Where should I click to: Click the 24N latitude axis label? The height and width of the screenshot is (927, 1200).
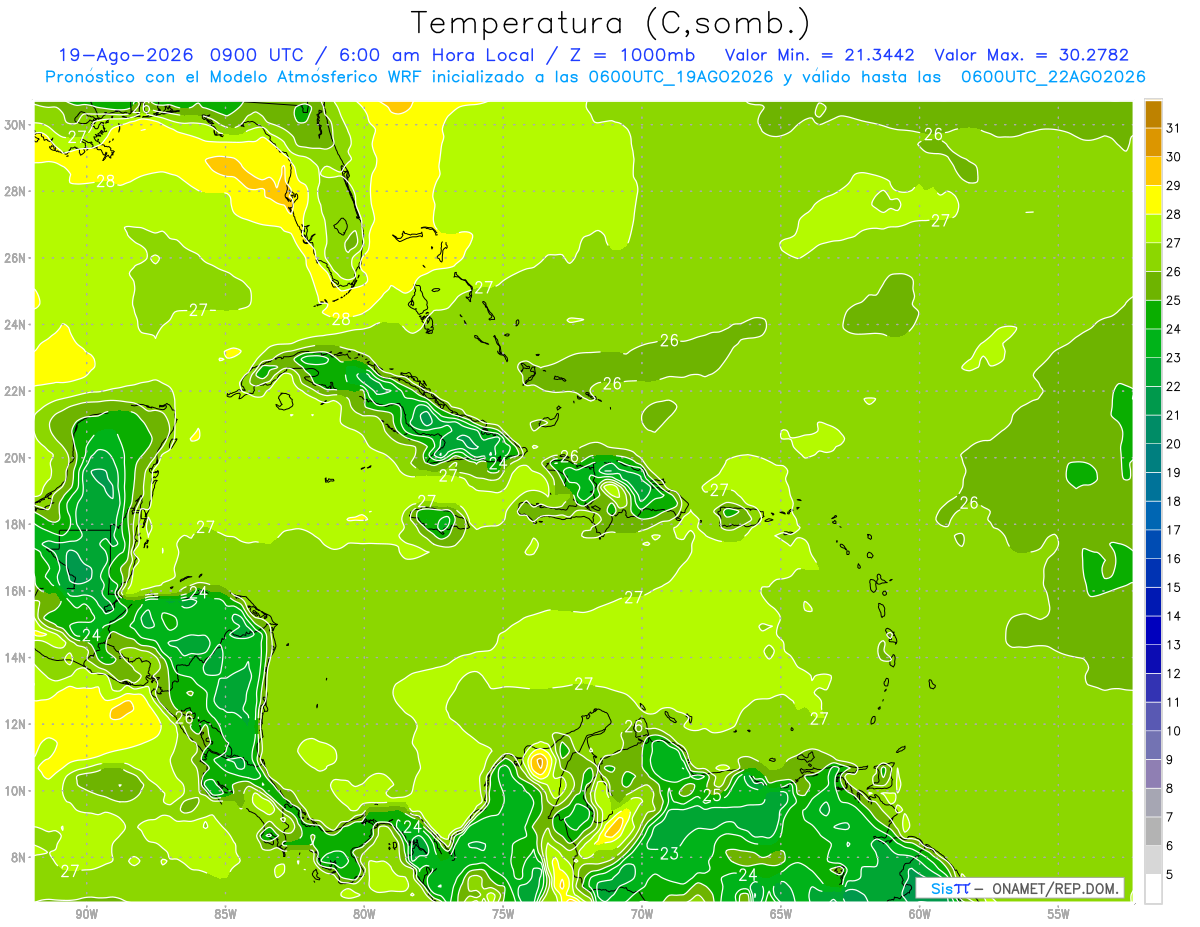click(x=17, y=325)
